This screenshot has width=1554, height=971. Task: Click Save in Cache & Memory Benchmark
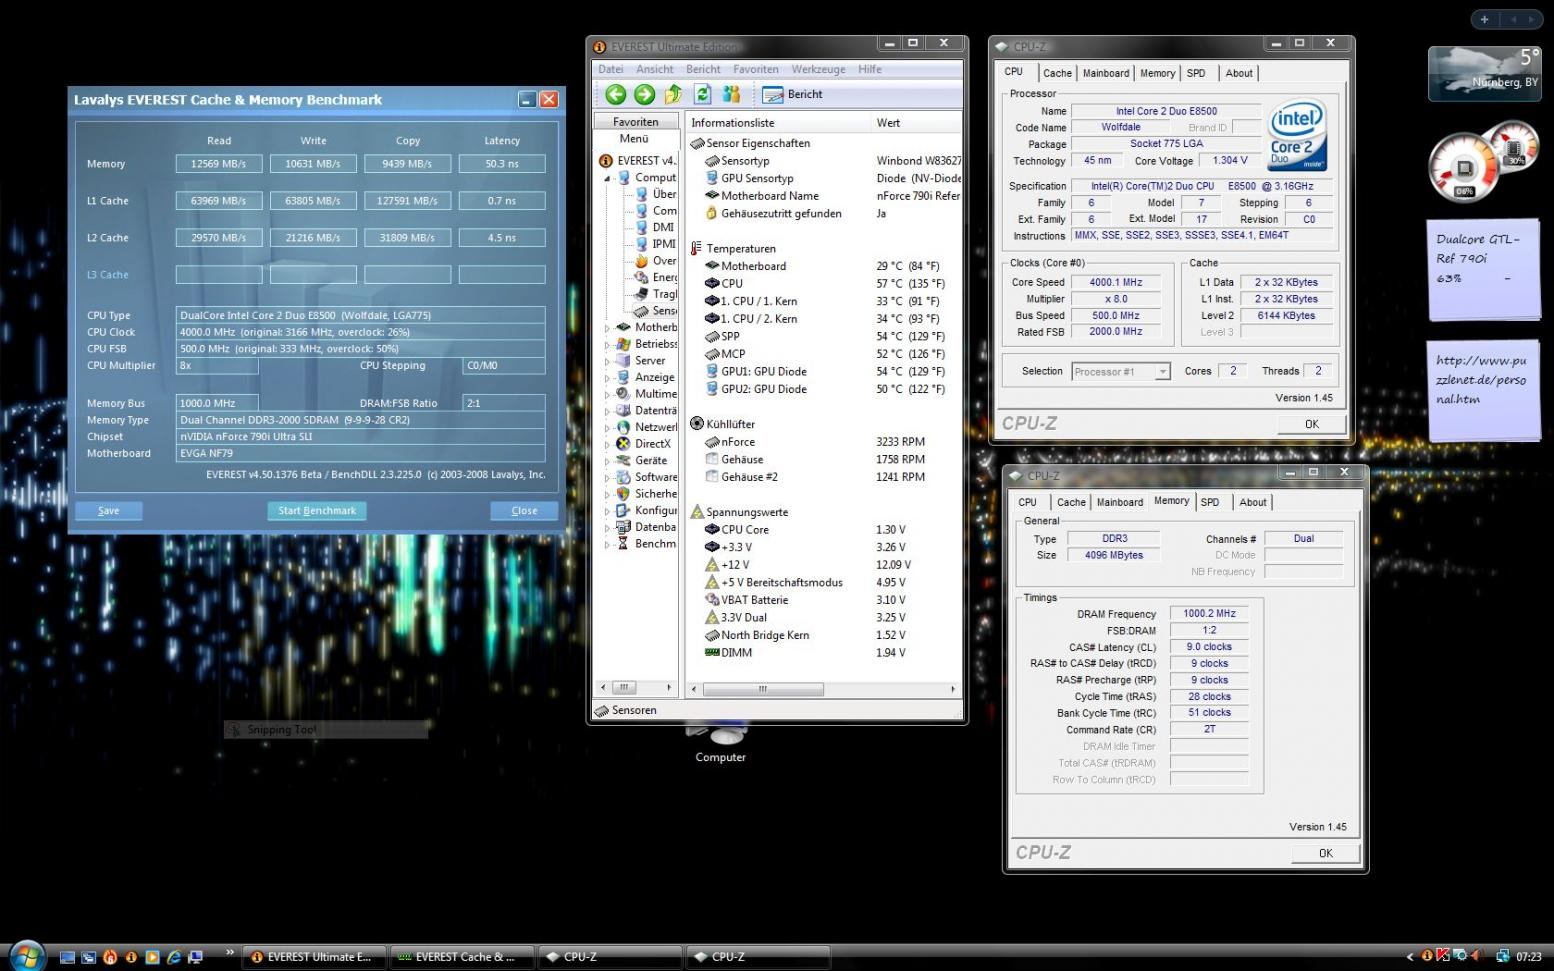[108, 510]
